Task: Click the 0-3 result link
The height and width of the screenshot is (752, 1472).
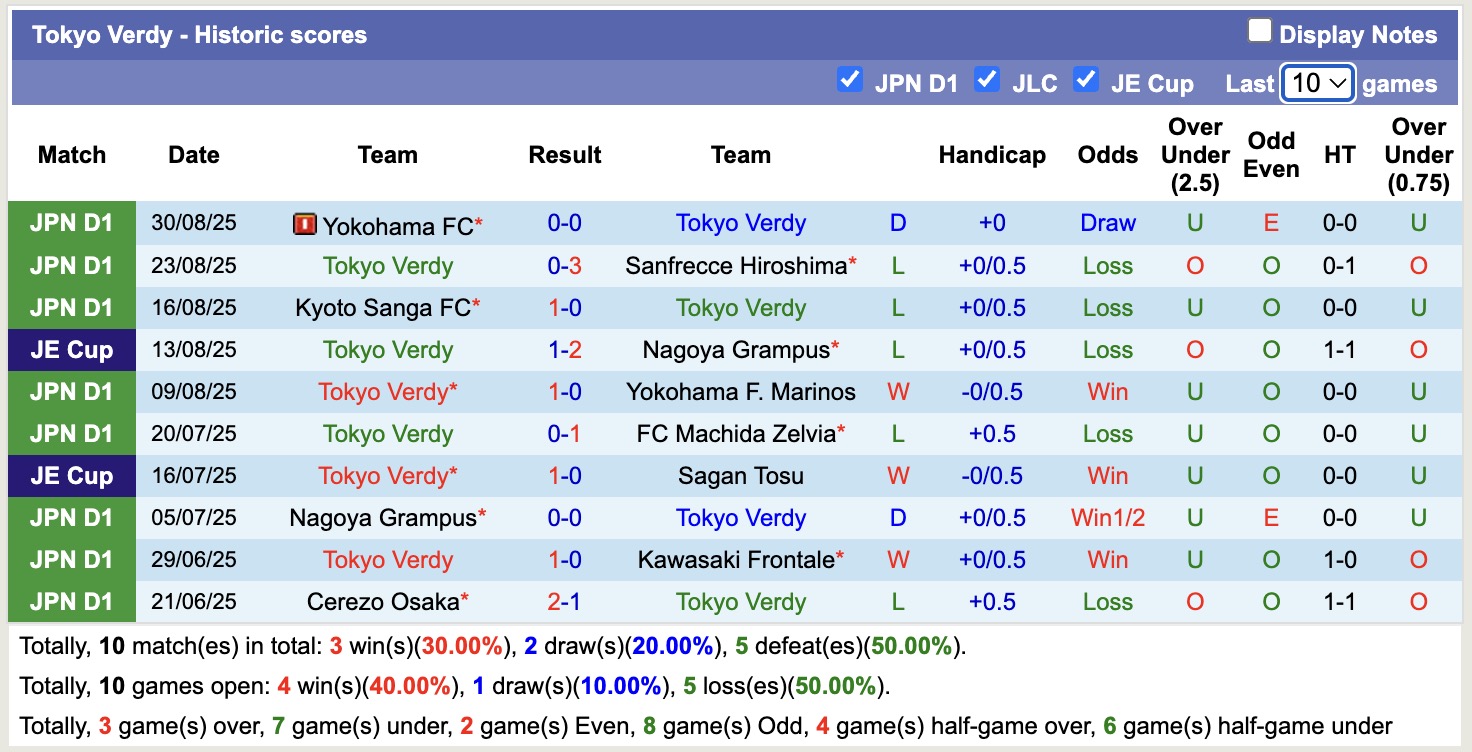Action: [565, 265]
